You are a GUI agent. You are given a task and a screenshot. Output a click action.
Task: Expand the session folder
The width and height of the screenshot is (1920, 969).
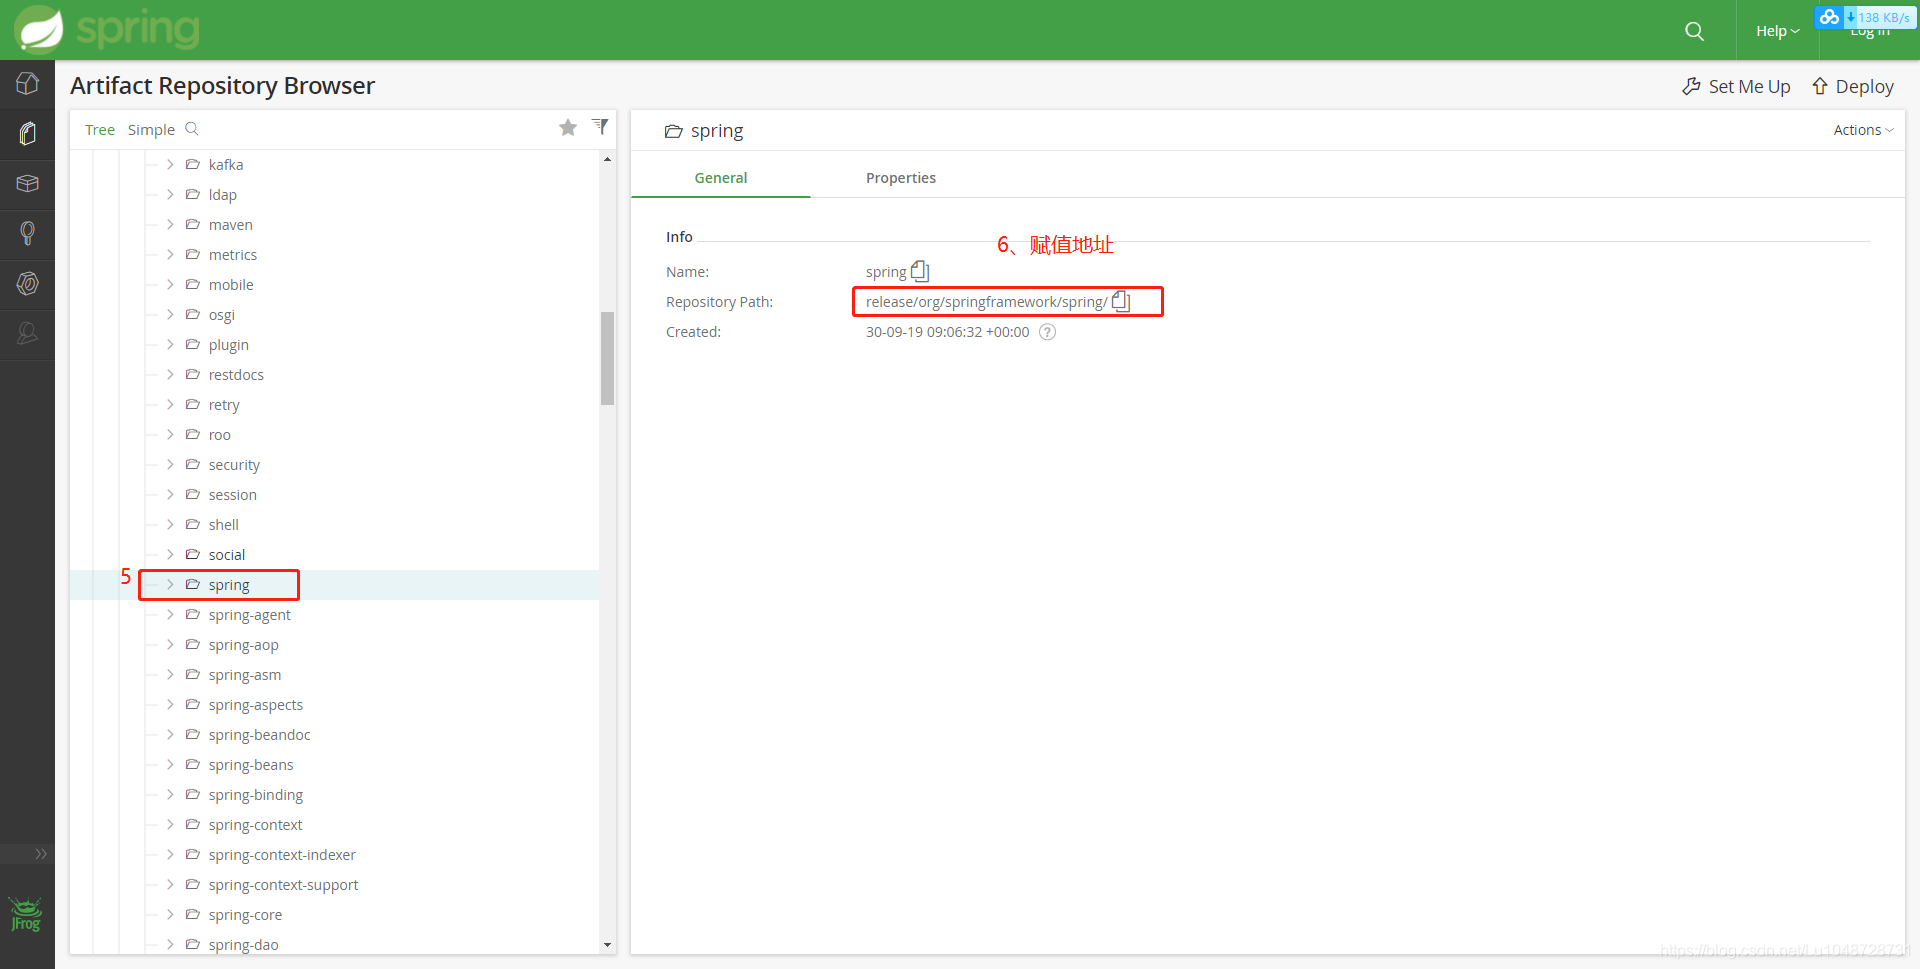(x=170, y=494)
